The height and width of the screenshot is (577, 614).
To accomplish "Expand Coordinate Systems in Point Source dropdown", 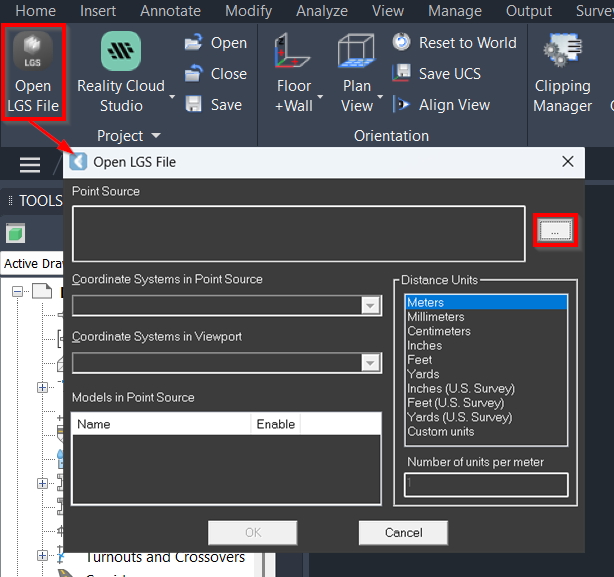I will (x=371, y=306).
